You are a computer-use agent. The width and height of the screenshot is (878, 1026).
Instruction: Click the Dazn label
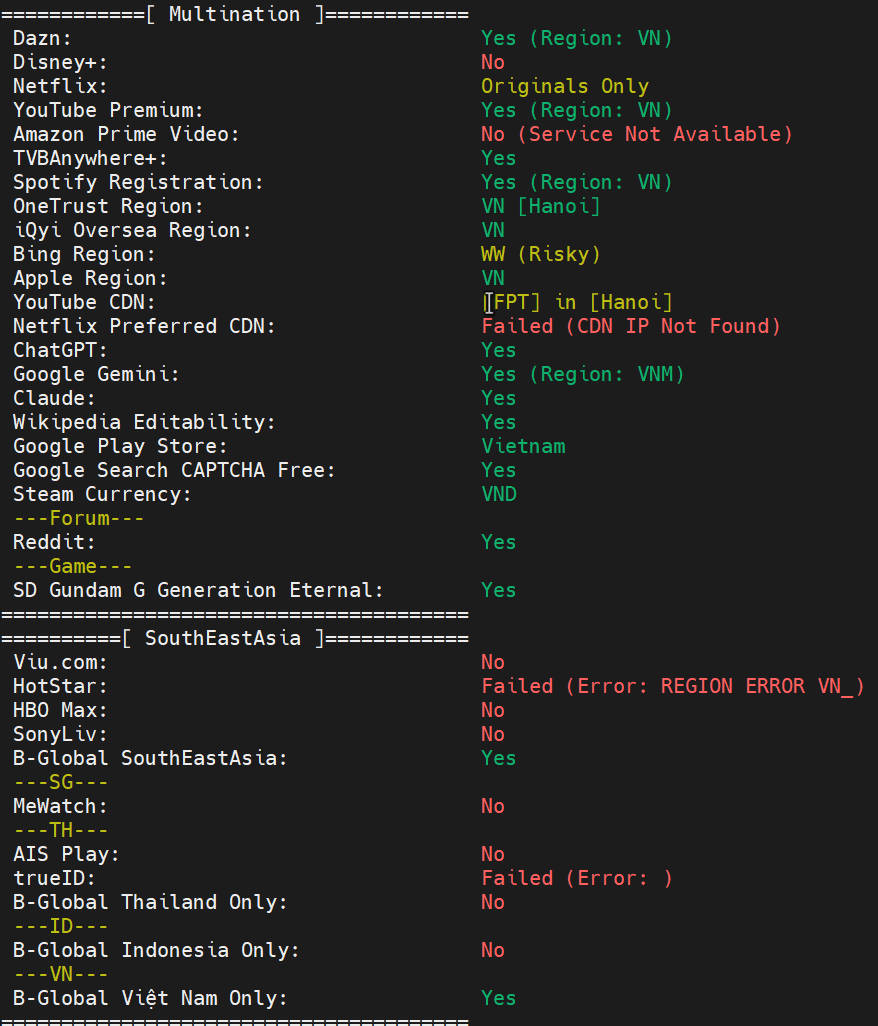[x=42, y=38]
